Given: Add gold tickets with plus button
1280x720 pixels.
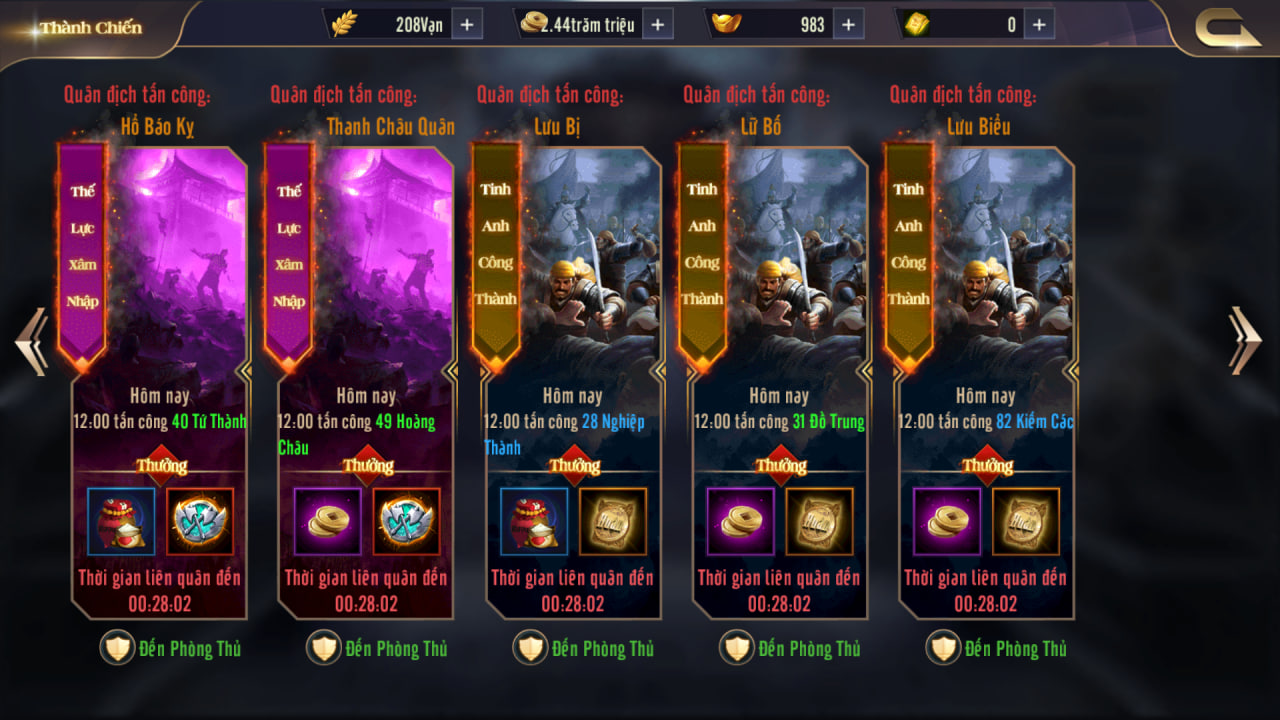Looking at the screenshot, I should [1039, 24].
